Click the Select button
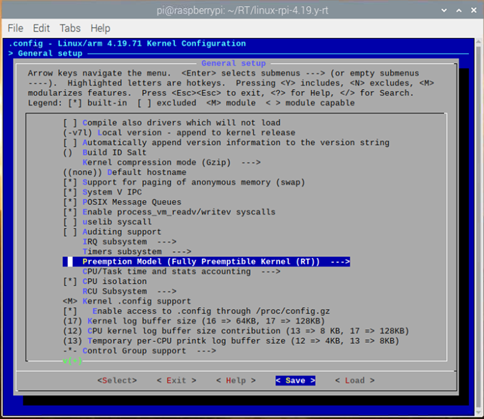The image size is (484, 419). [117, 381]
